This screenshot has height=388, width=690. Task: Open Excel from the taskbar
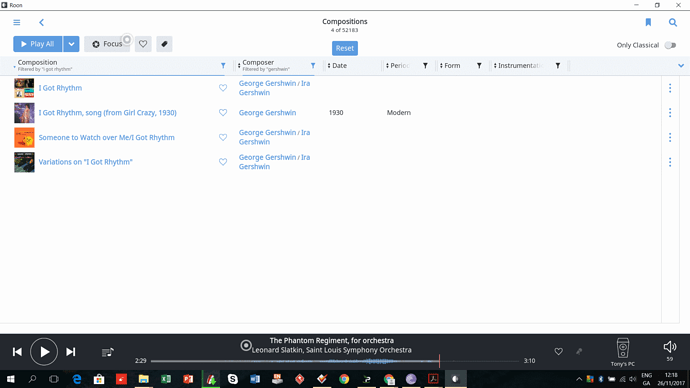pos(166,379)
